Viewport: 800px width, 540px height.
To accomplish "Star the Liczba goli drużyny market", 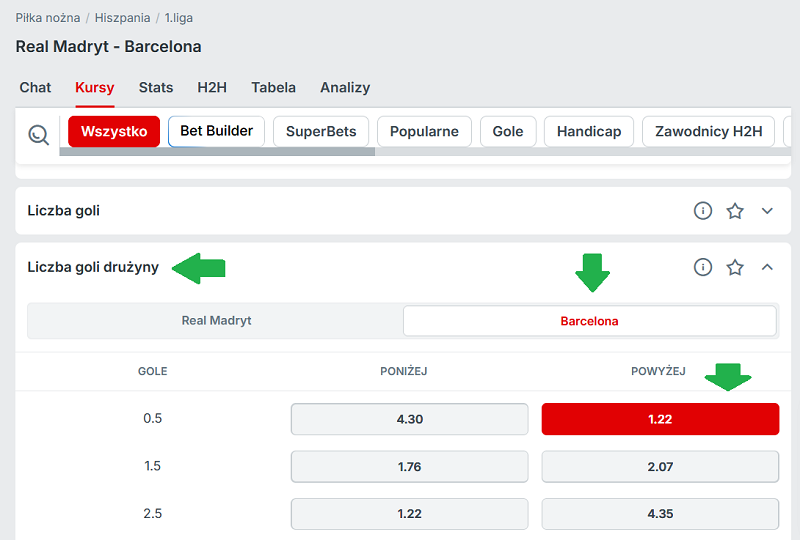I will coord(735,267).
